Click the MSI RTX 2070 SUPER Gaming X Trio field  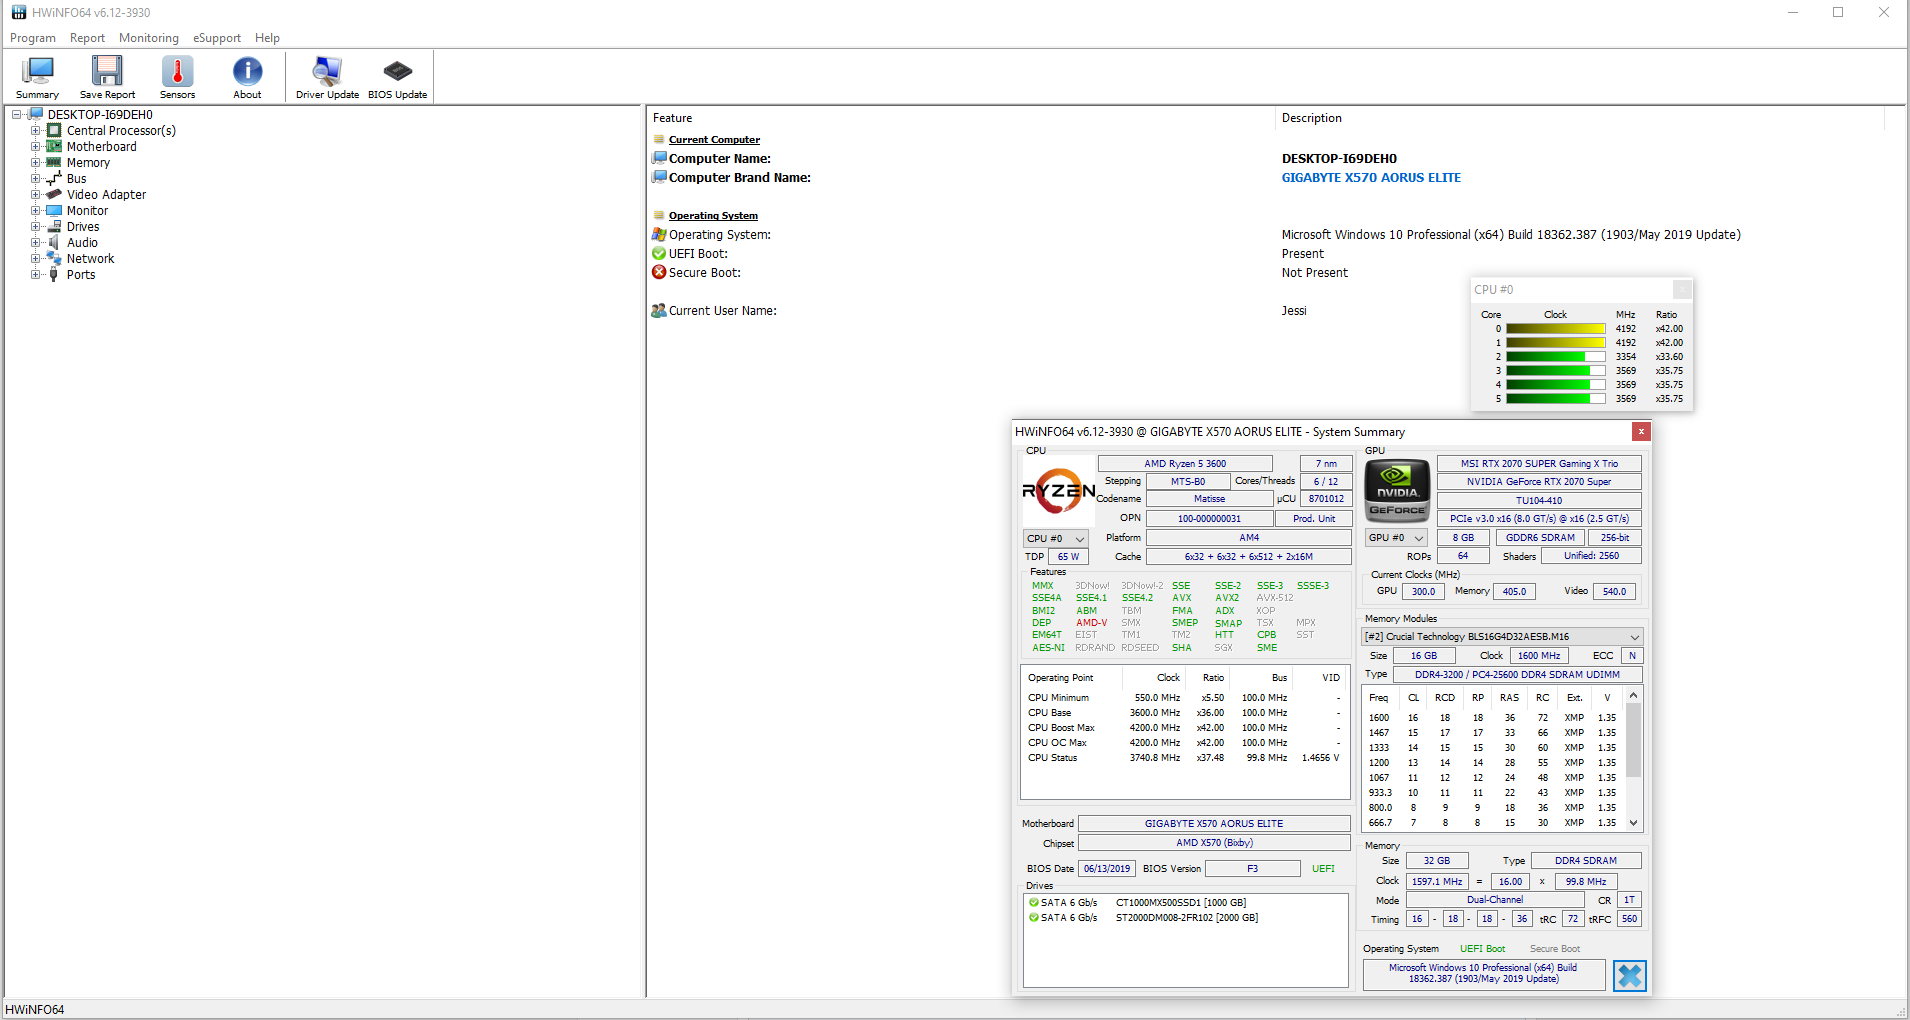[1539, 464]
